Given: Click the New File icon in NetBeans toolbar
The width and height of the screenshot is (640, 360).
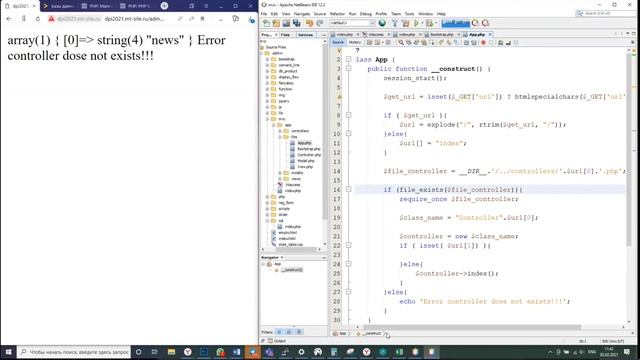Looking at the screenshot, I should coord(266,23).
